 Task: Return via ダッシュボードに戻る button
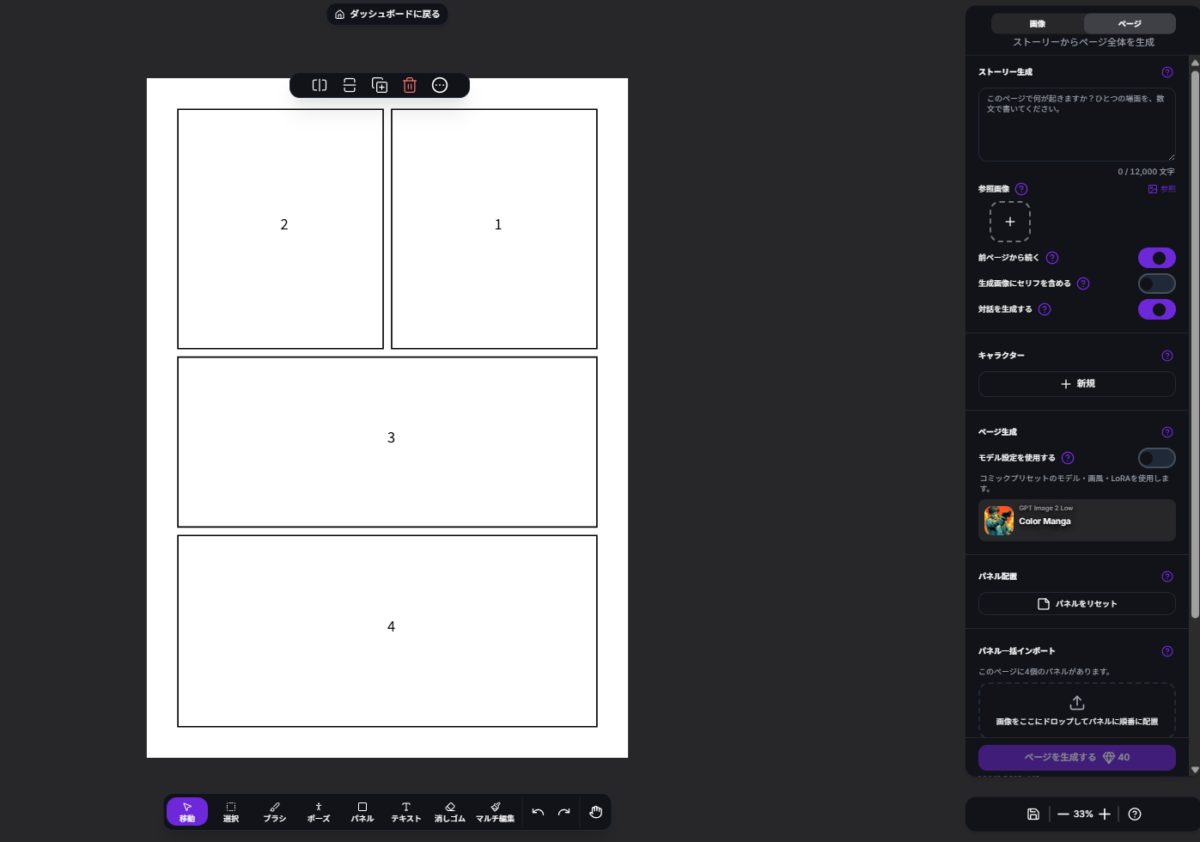pyautogui.click(x=387, y=14)
